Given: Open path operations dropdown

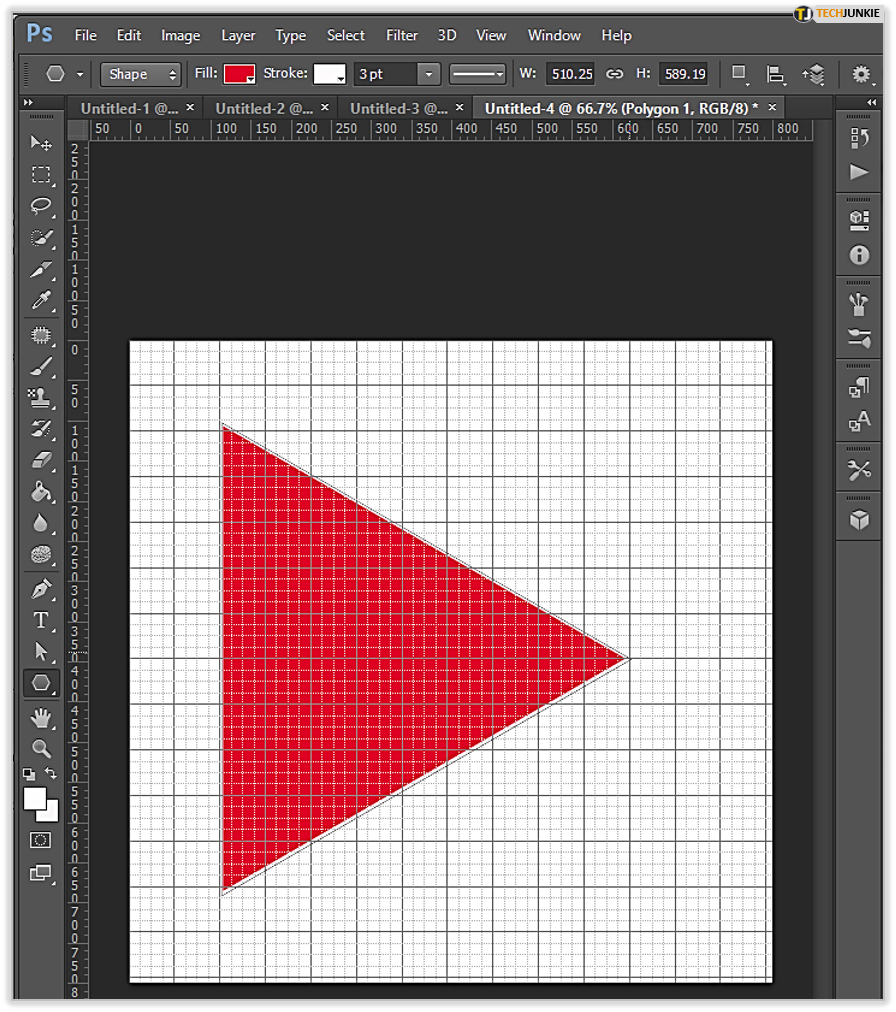Looking at the screenshot, I should point(740,74).
